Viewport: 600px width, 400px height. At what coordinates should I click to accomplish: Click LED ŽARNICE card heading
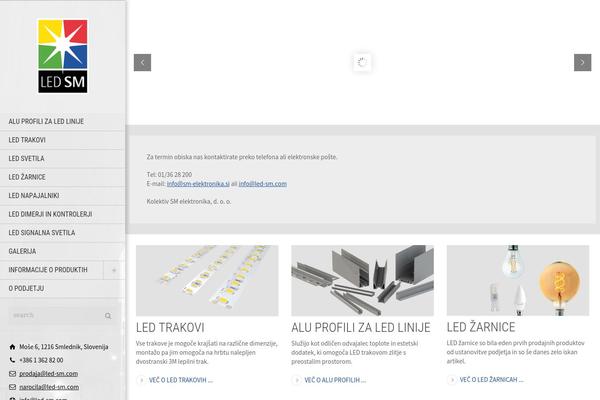coord(481,327)
